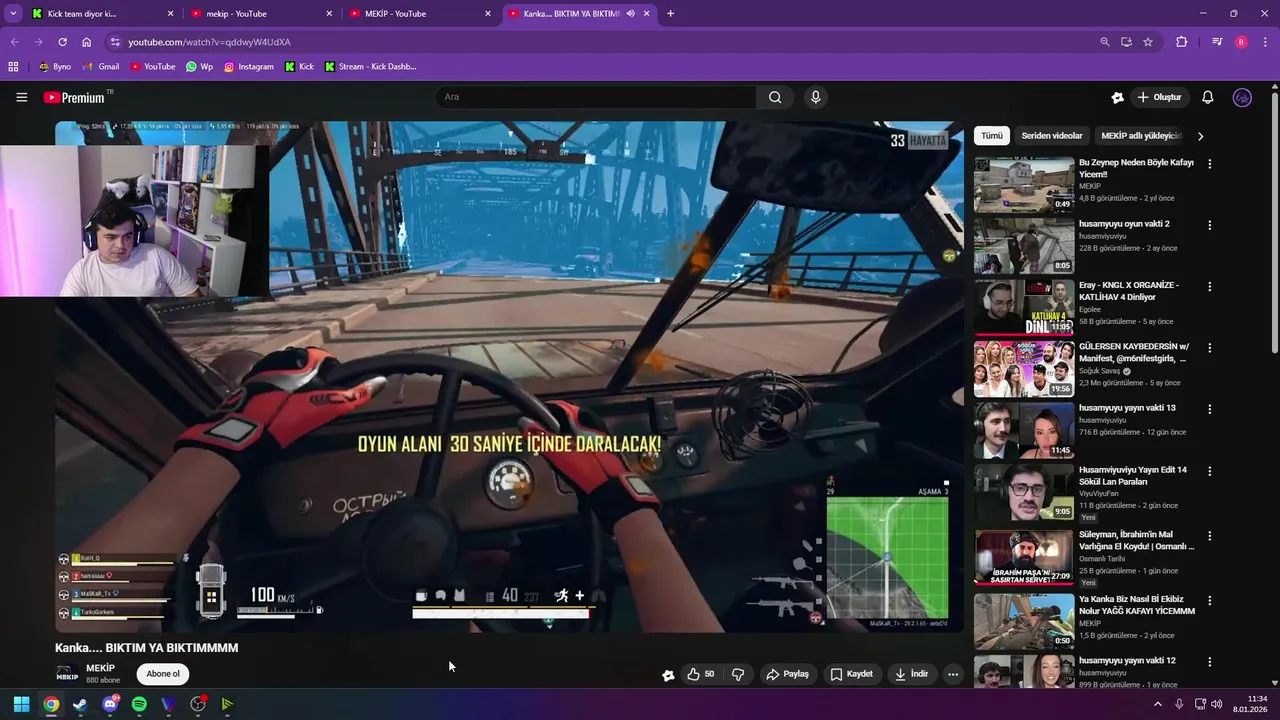Open zoom magnifier icon in address bar
Screen dimensions: 1280x720
click(x=1105, y=42)
